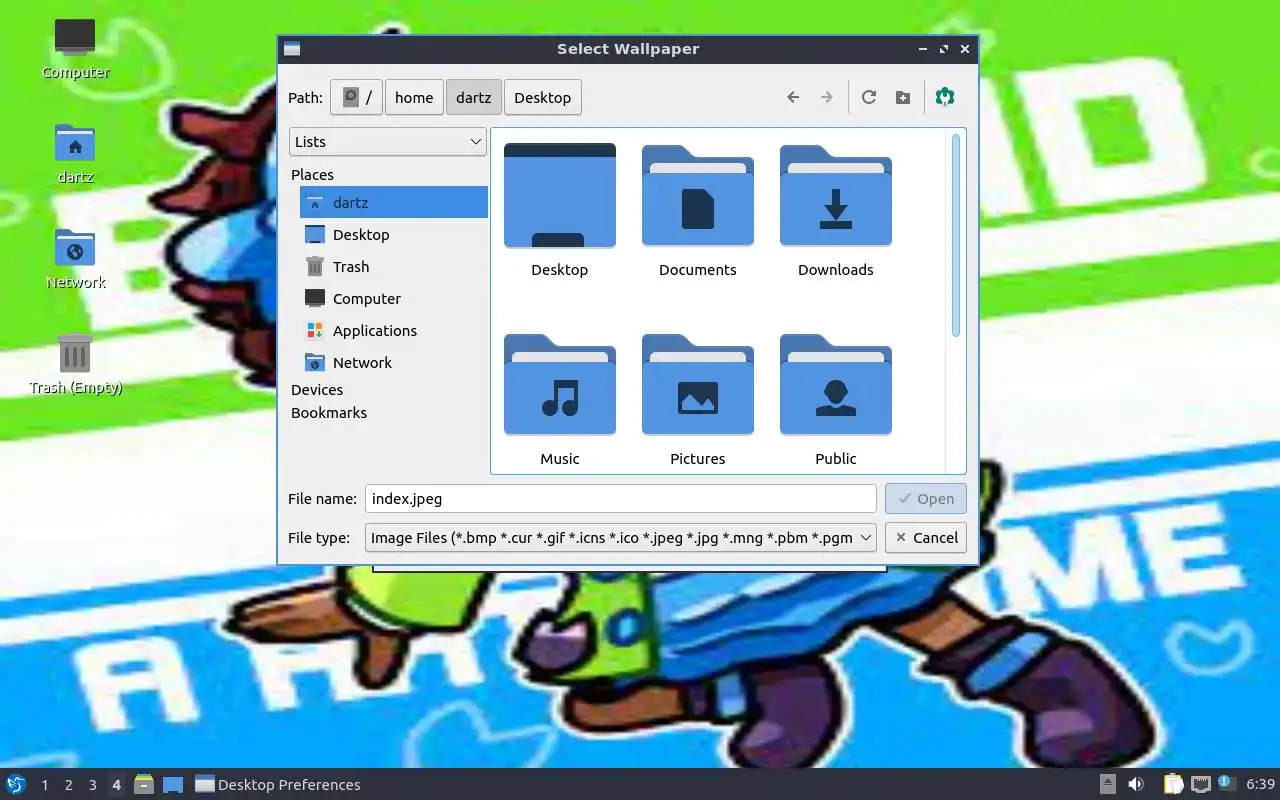Viewport: 1280px width, 800px height.
Task: Collapse the Places section header
Action: point(312,174)
